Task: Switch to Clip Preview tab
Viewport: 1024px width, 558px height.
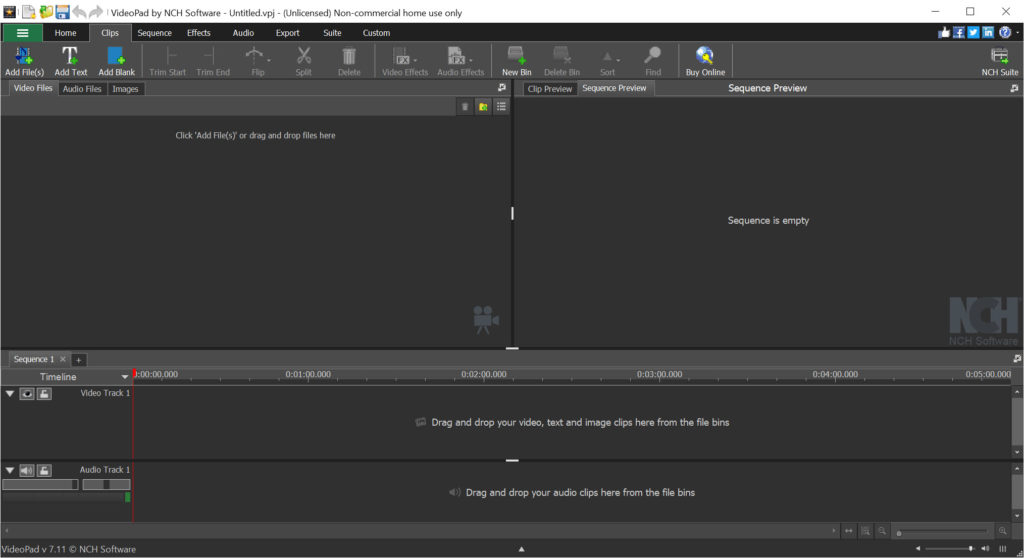Action: (x=549, y=89)
